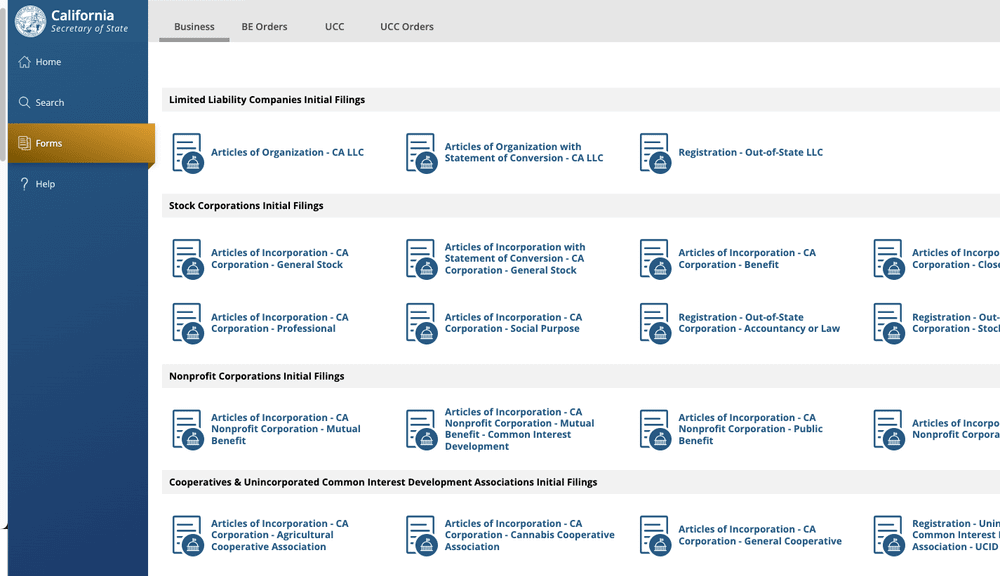This screenshot has width=1000, height=576.
Task: Open Registration - Out-of-State LLC link
Action: (751, 152)
